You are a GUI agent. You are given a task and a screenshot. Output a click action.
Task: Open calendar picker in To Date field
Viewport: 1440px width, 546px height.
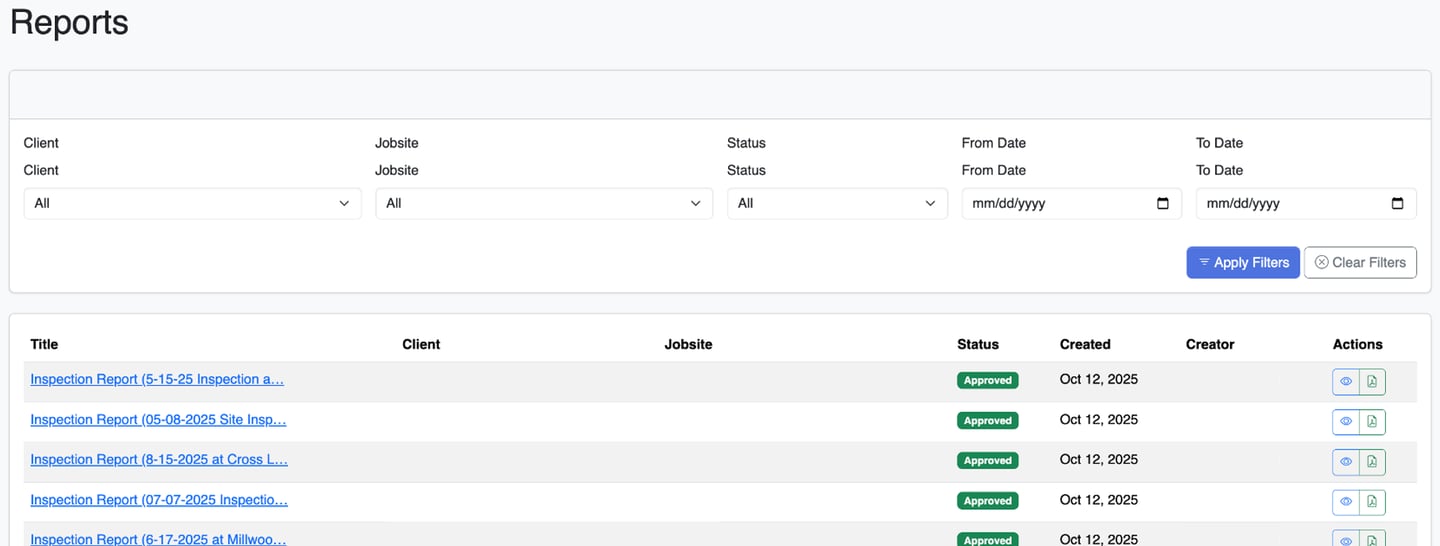tap(1397, 203)
